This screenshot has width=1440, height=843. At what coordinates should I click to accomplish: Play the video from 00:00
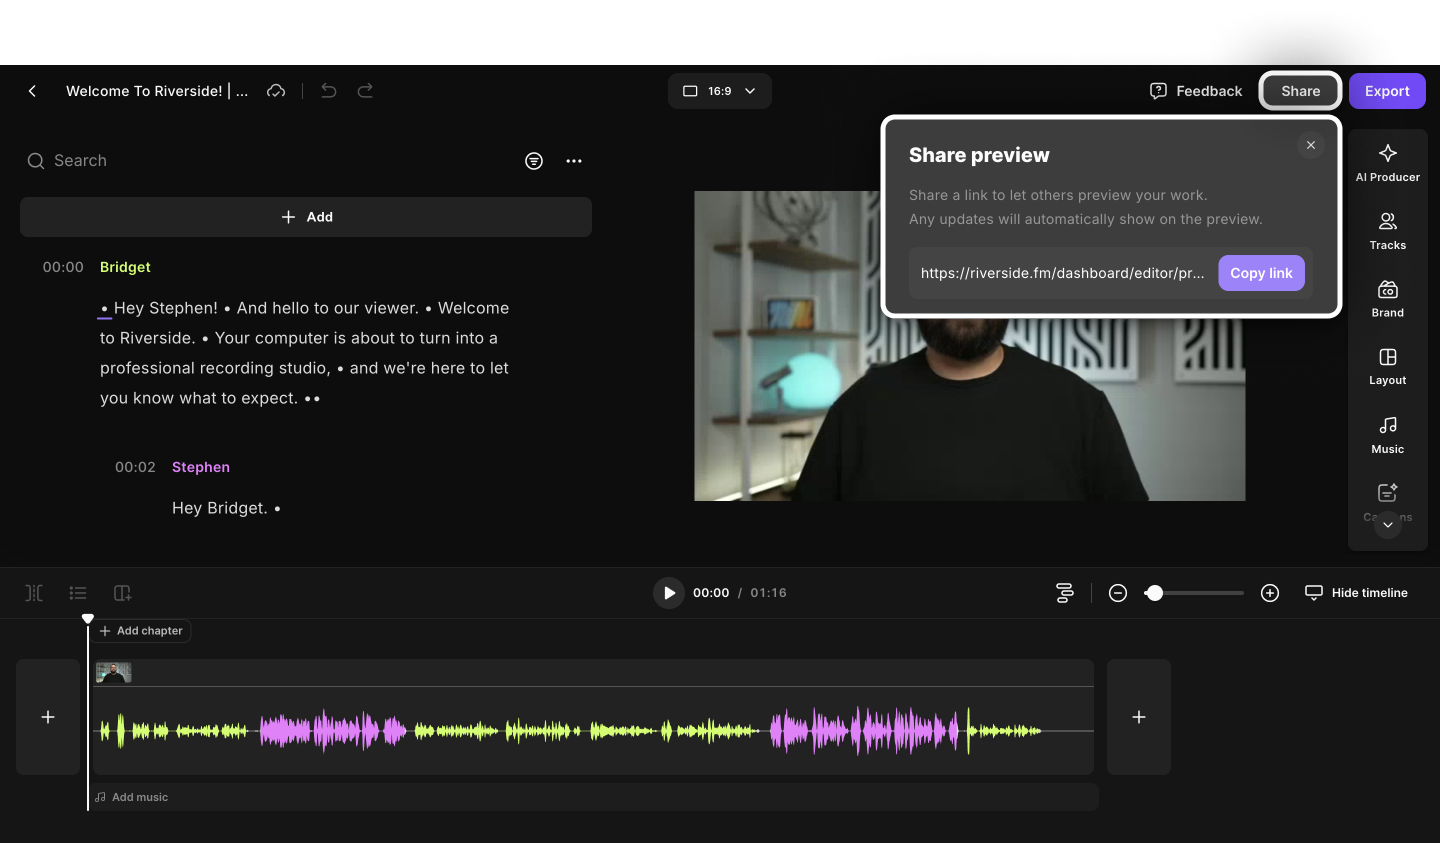(669, 593)
